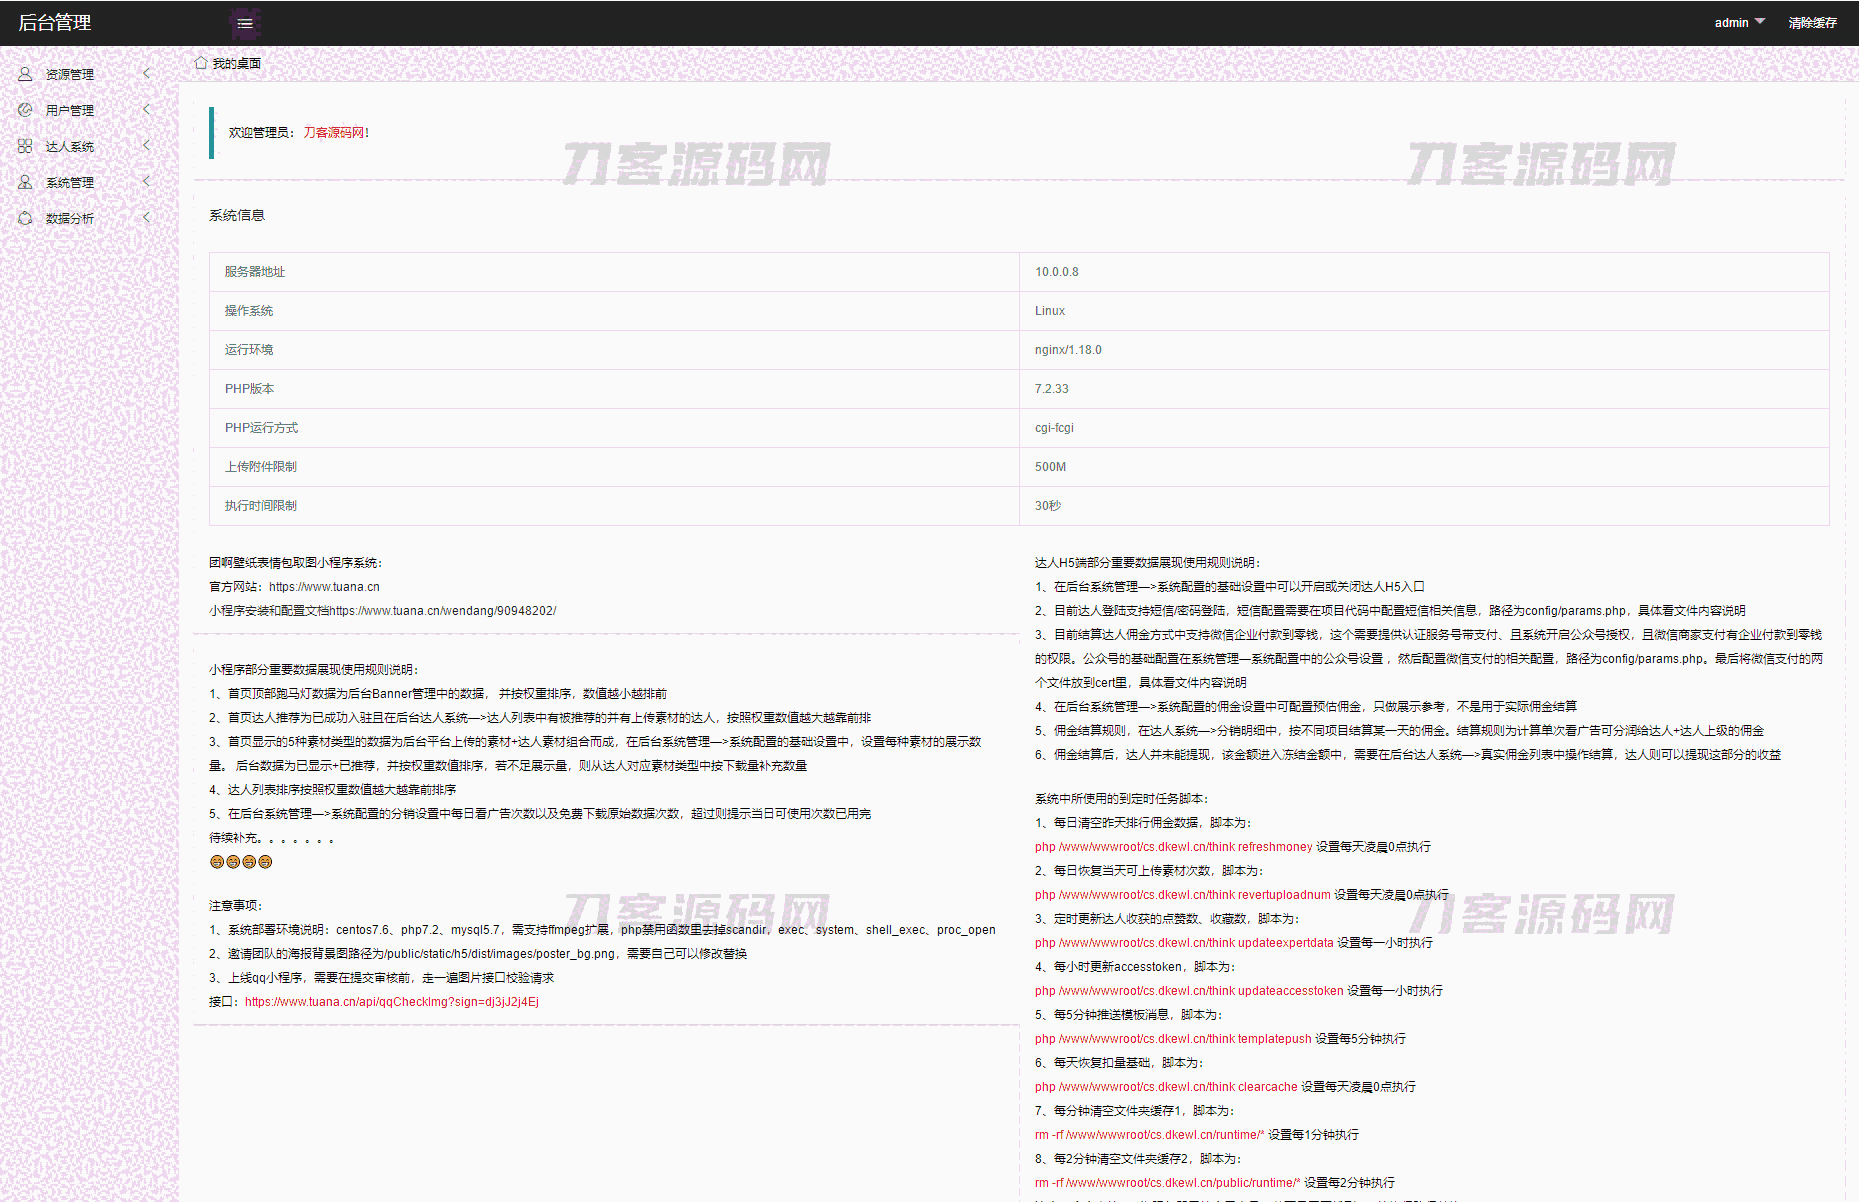Click the 团啊壁纸表情包取图小程序系统 title line
The width and height of the screenshot is (1859, 1202).
click(296, 563)
